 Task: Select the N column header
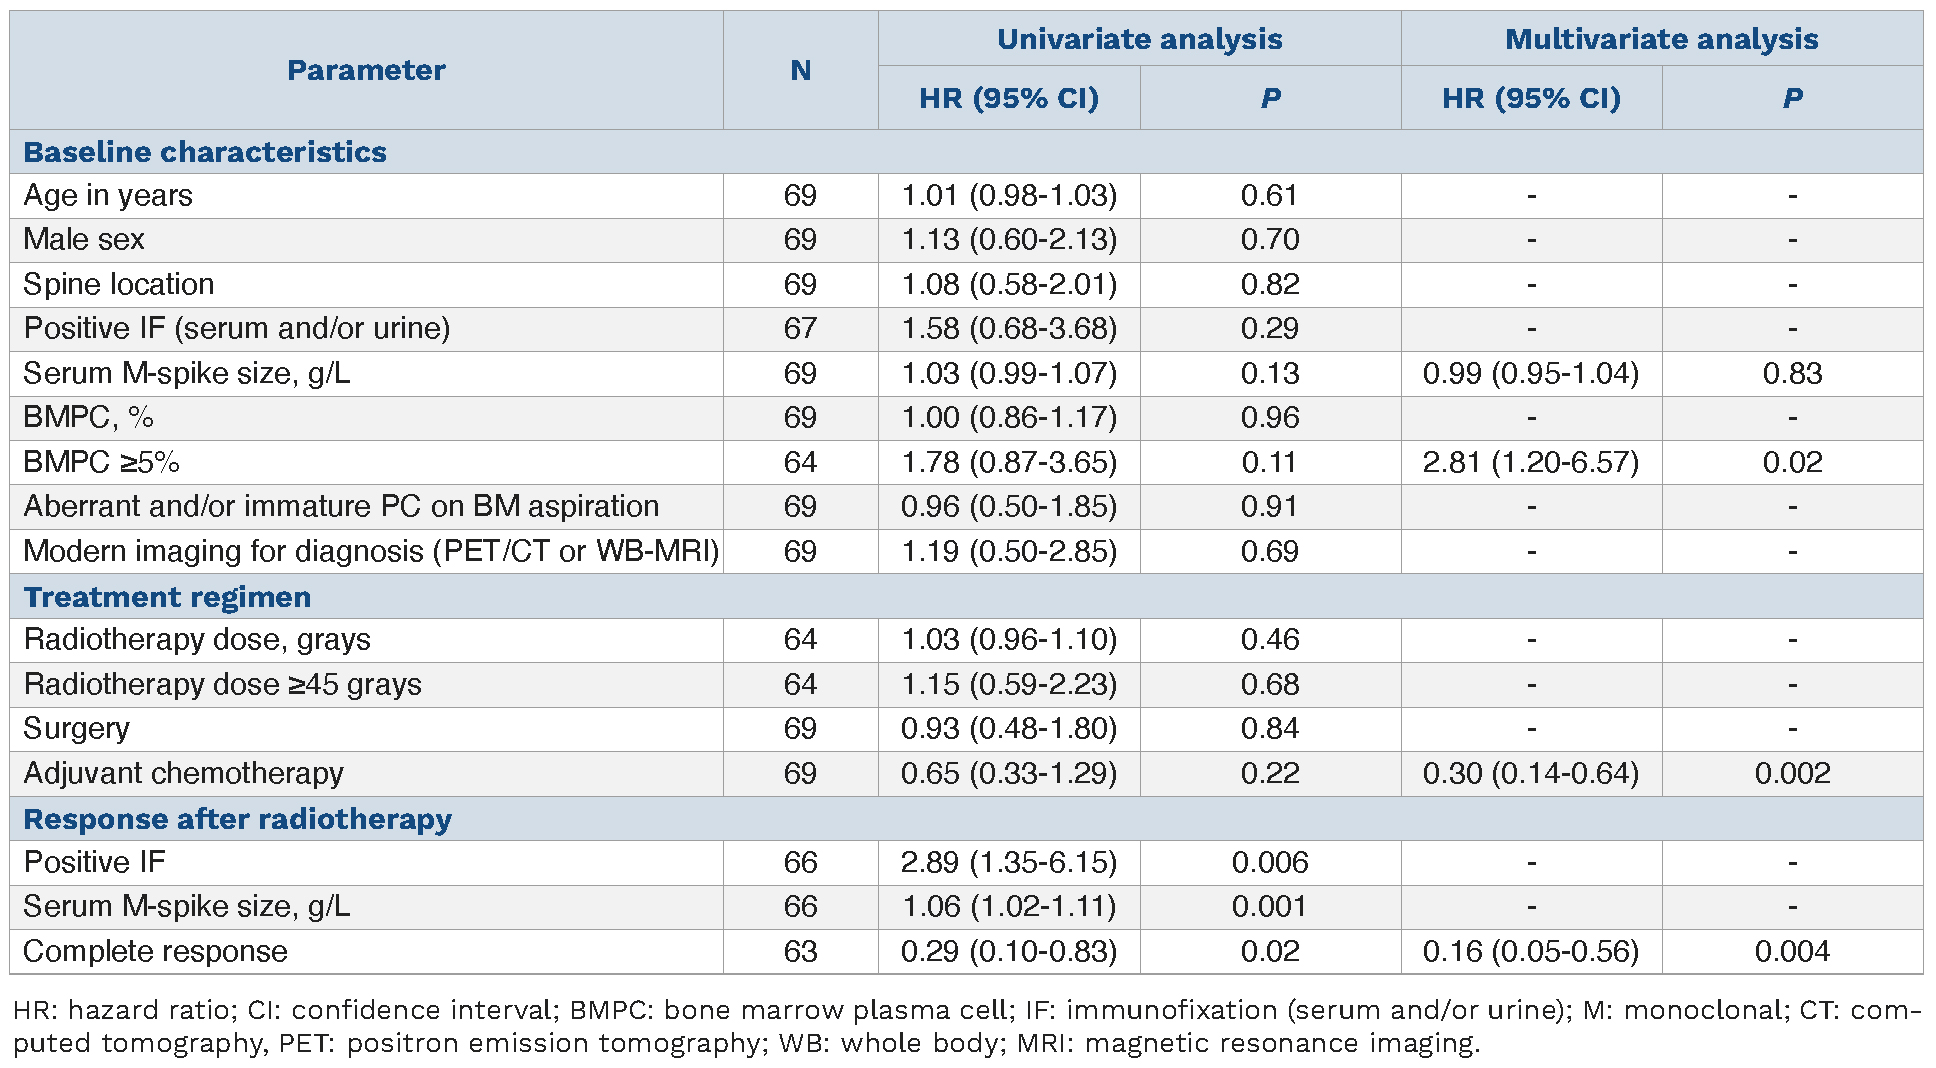pyautogui.click(x=800, y=70)
